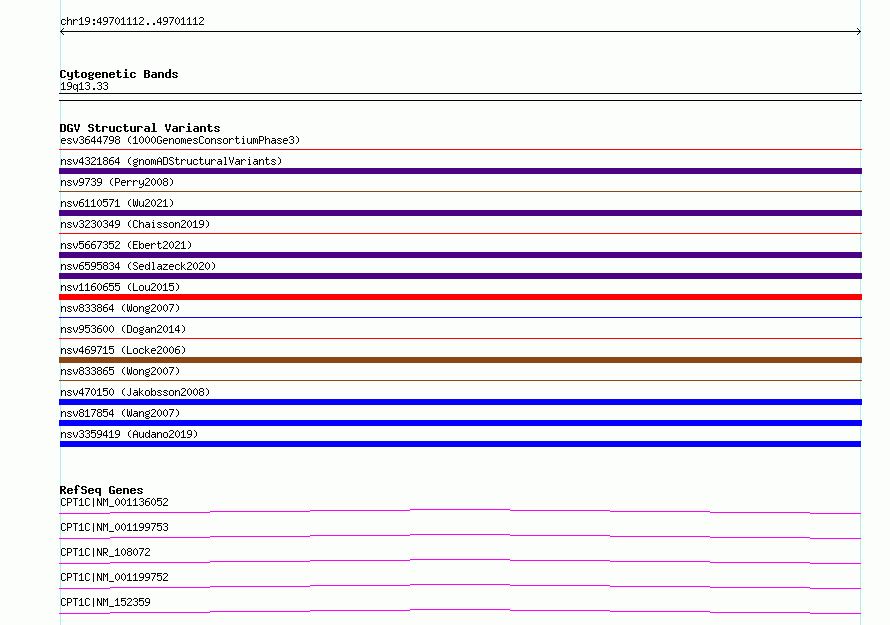Viewport: 890px width, 625px height.
Task: Click the blue bar under nsv817854
Action: click(460, 423)
